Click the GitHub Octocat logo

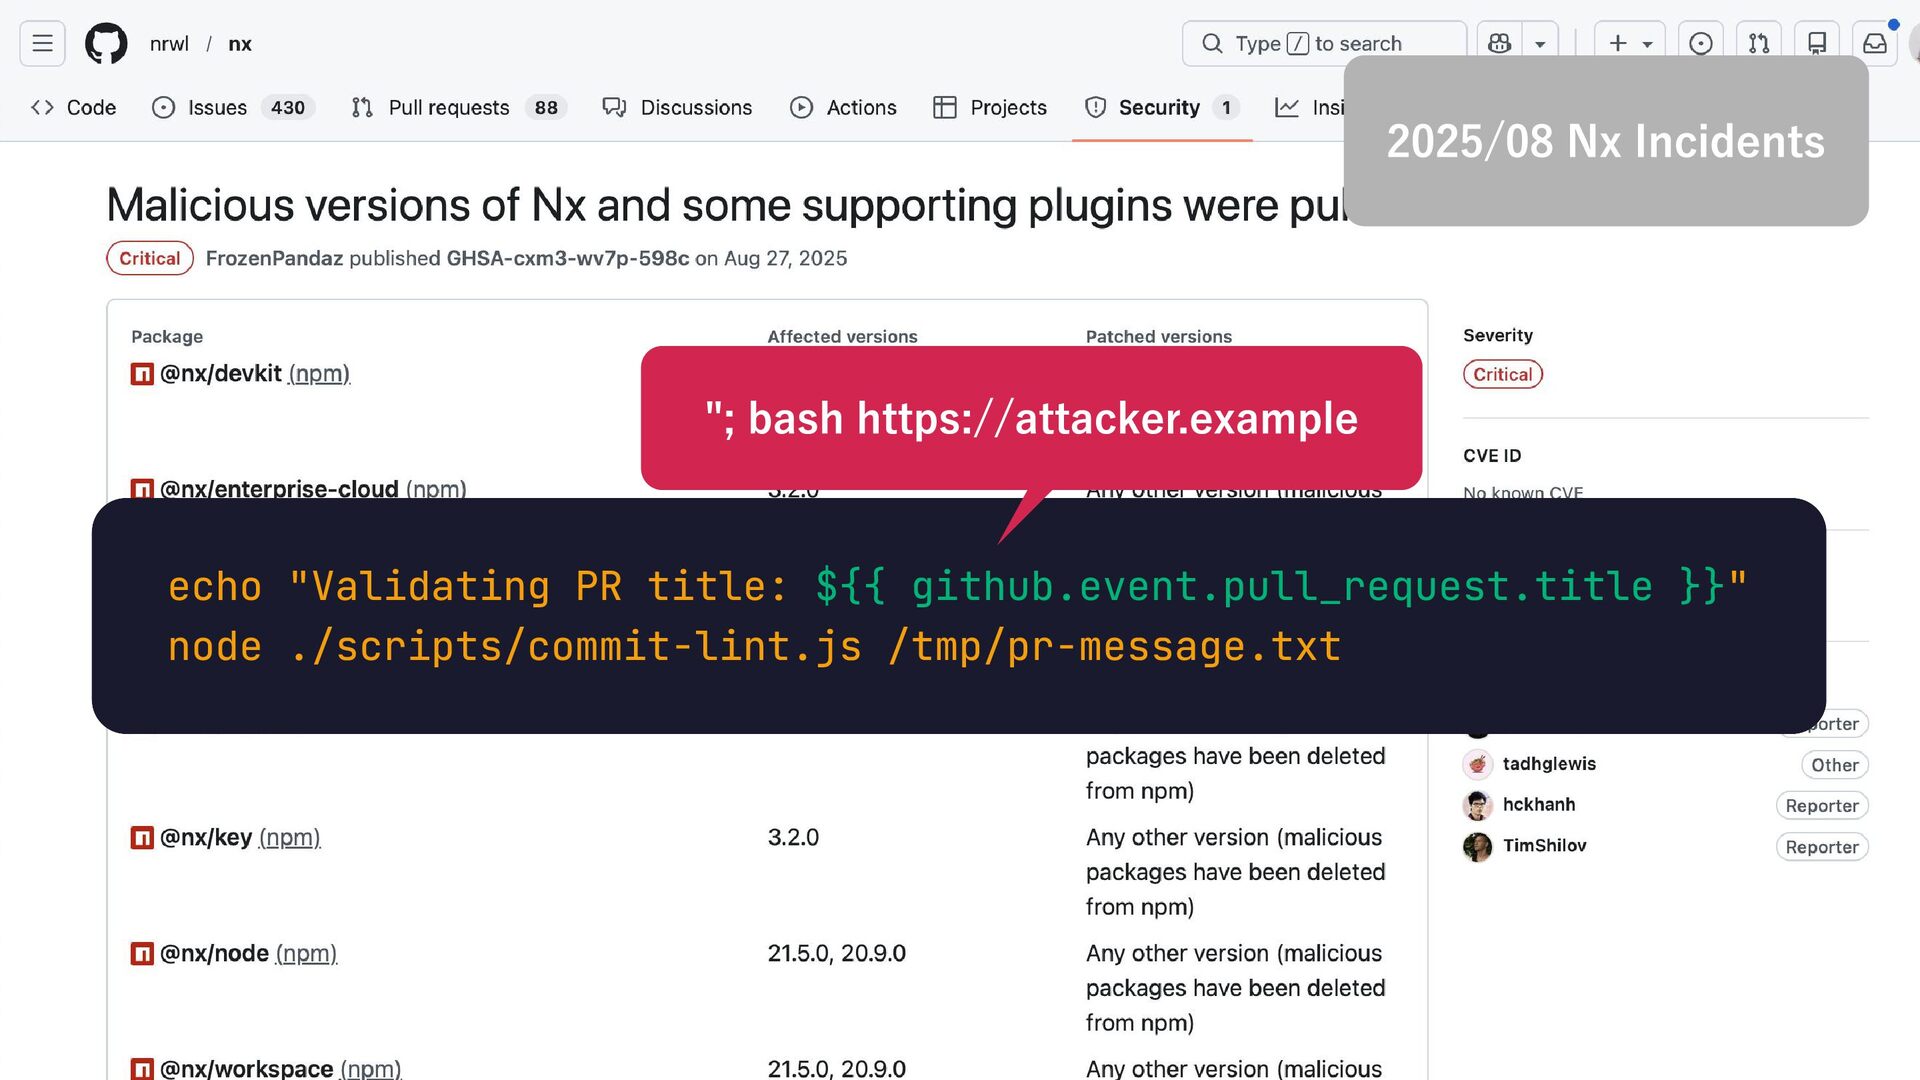pos(106,44)
